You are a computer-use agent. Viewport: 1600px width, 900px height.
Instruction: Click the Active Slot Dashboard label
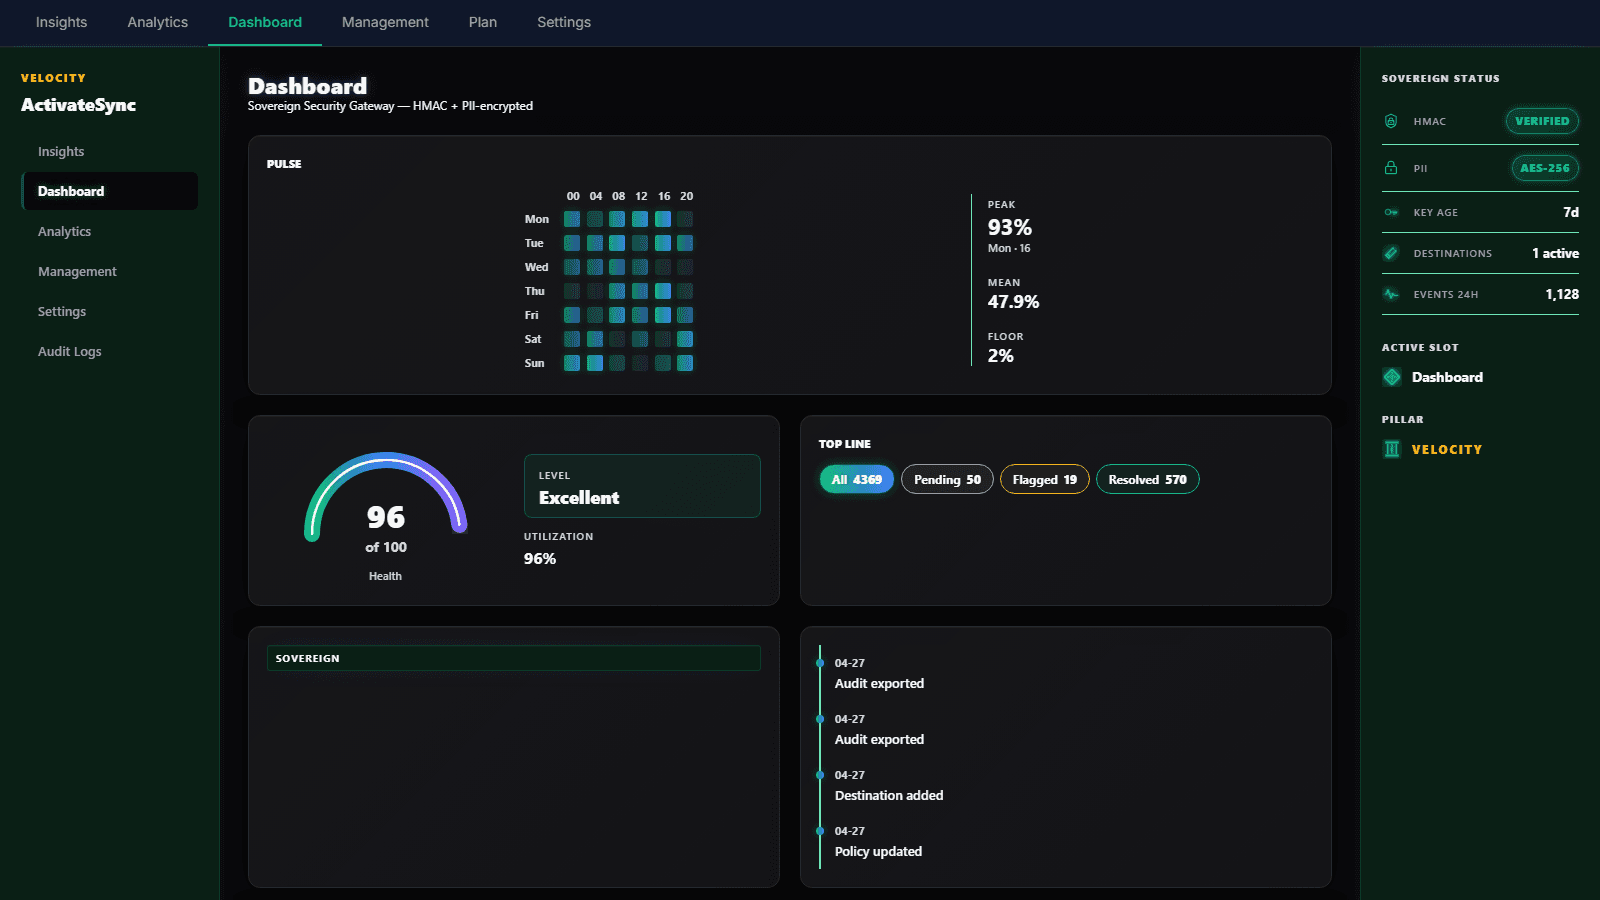tap(1447, 377)
